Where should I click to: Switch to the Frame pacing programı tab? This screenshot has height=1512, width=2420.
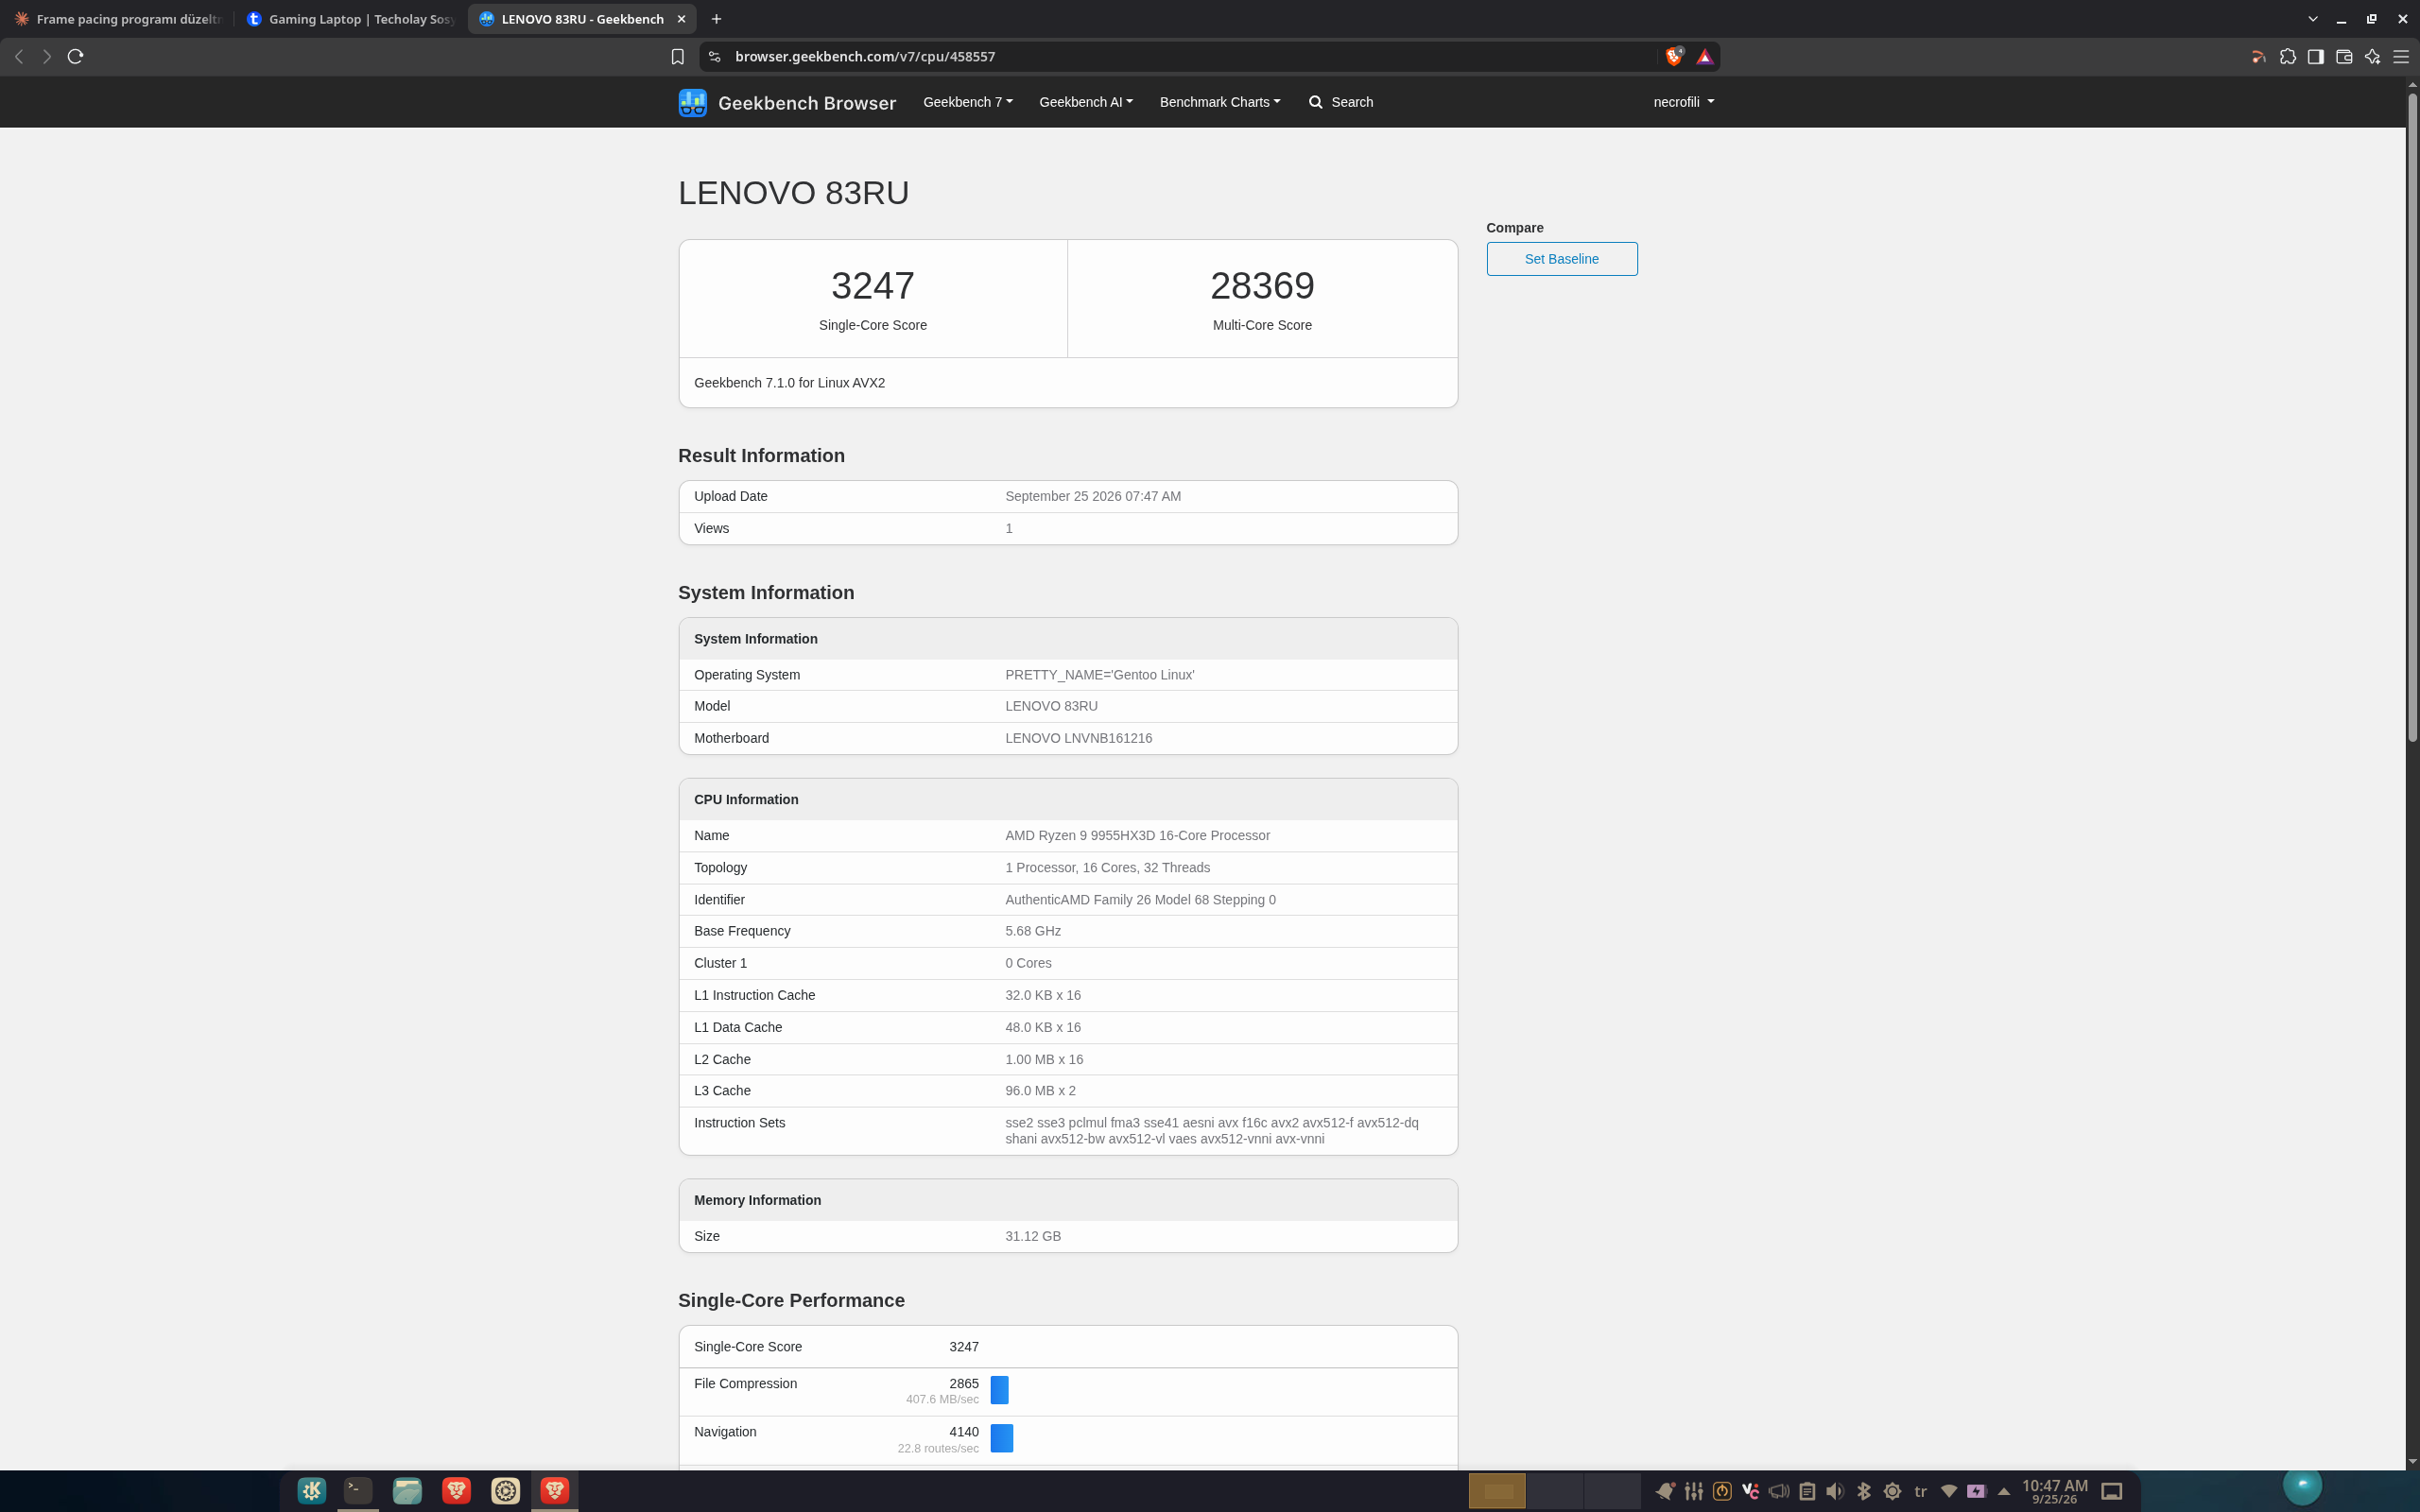click(x=118, y=19)
